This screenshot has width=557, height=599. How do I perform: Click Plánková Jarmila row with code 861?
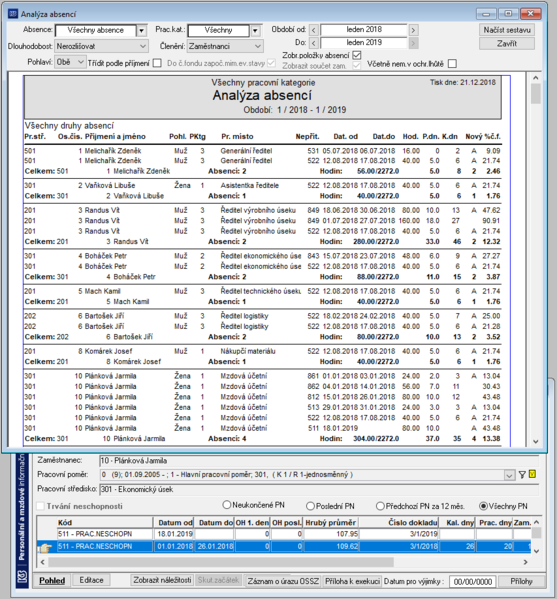[262, 376]
